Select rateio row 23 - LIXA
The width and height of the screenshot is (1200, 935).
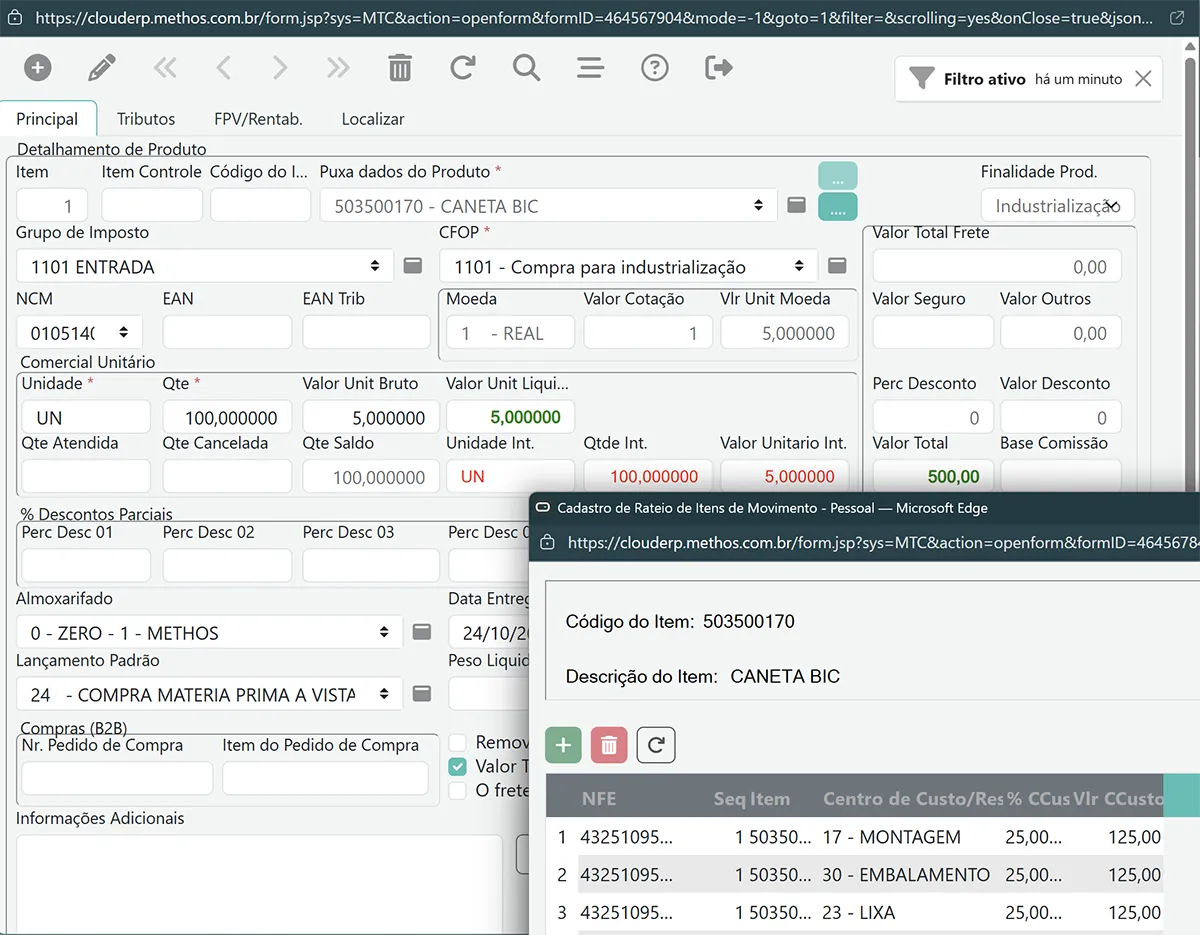855,913
